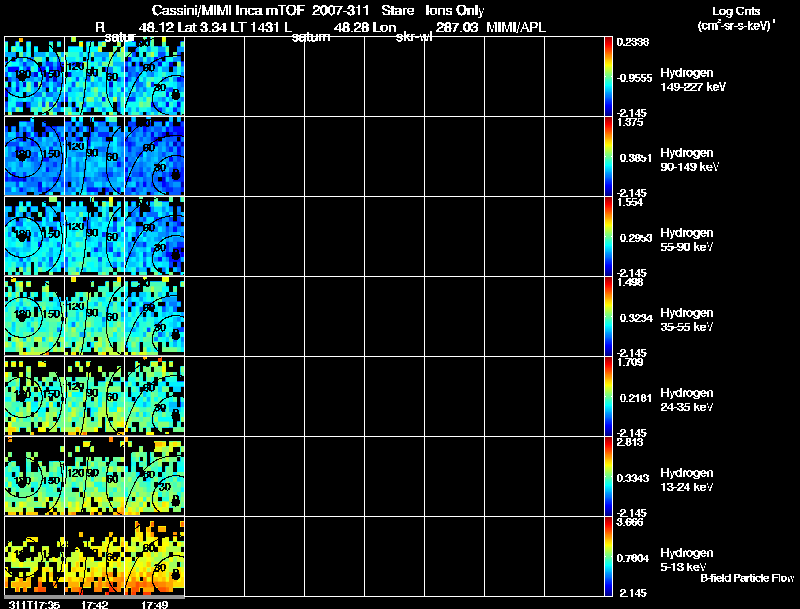Screen dimensions: 800x609
Task: Click the 5-13 keV Hydrogen image at 17:49
Action: point(154,556)
